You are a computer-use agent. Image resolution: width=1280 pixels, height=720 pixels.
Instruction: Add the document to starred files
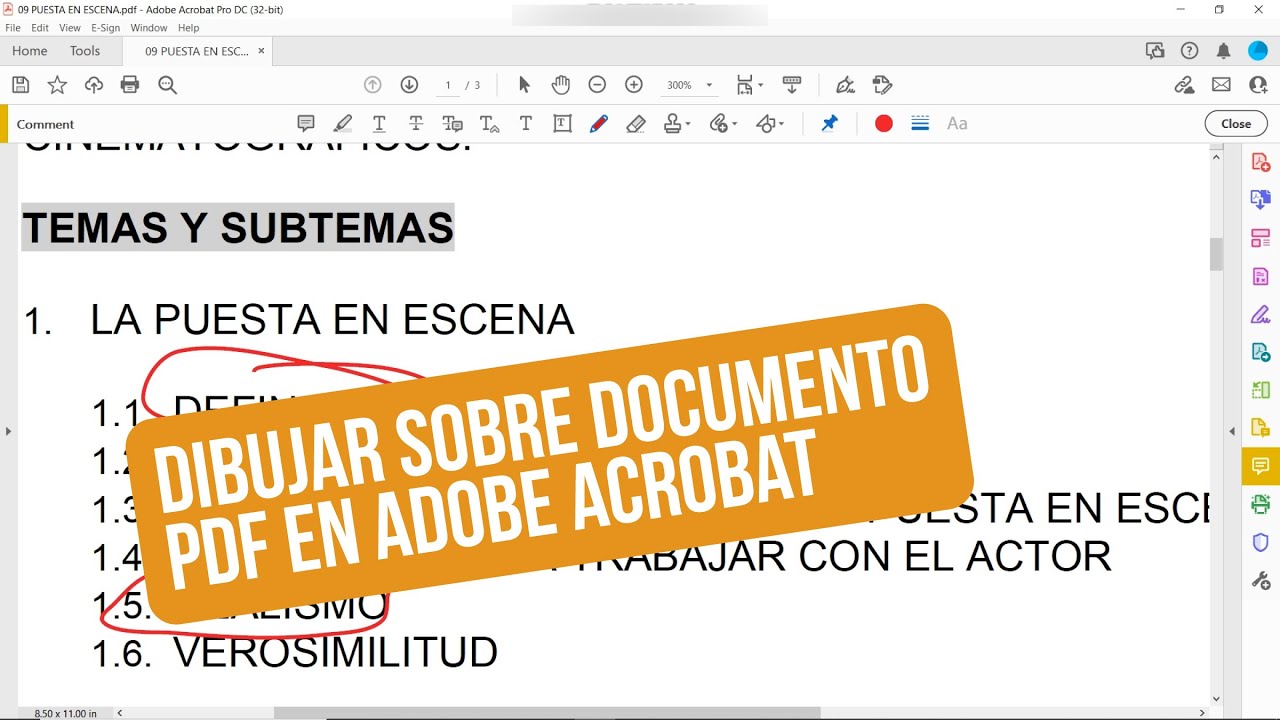(57, 85)
